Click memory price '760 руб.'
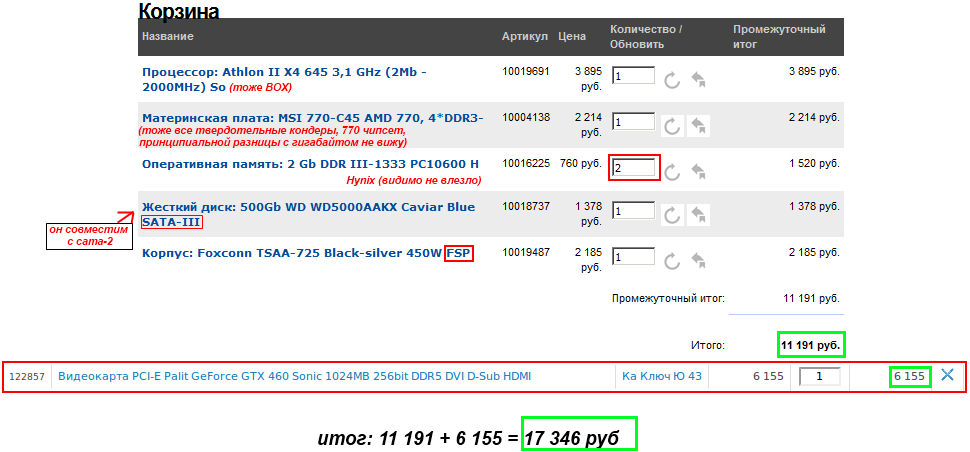970x452 pixels. tap(580, 163)
